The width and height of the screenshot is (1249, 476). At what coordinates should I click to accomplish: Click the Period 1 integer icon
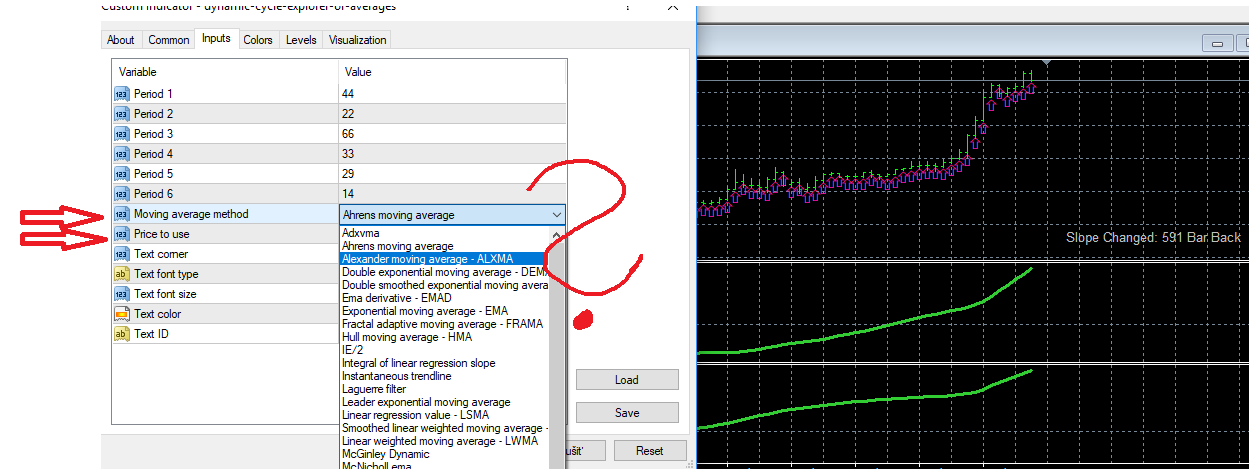[121, 94]
